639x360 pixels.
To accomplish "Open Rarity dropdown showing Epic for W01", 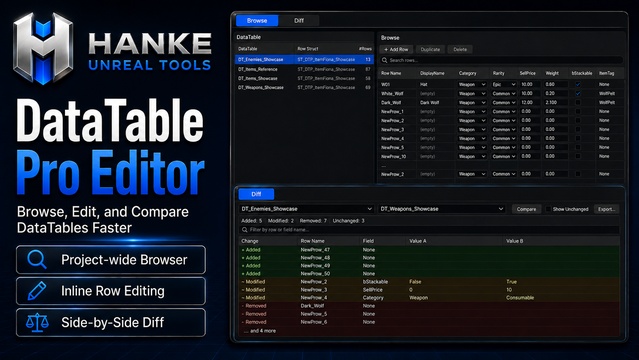I will pyautogui.click(x=504, y=84).
